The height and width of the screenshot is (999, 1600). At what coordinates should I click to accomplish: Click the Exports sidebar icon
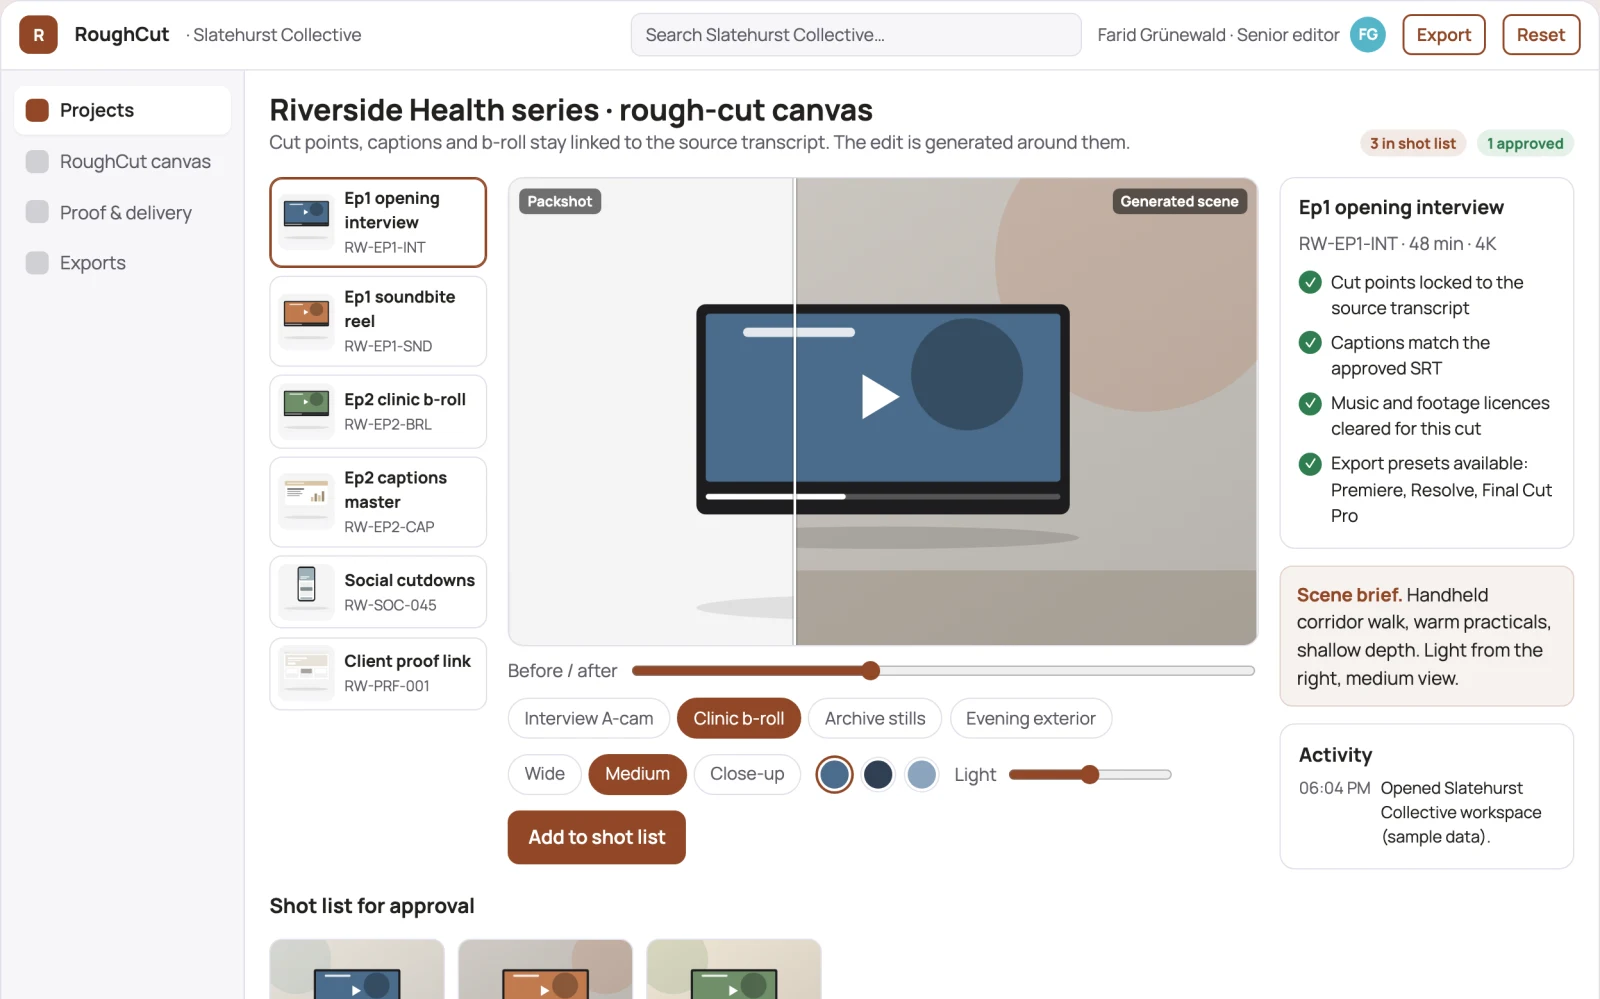click(x=37, y=262)
